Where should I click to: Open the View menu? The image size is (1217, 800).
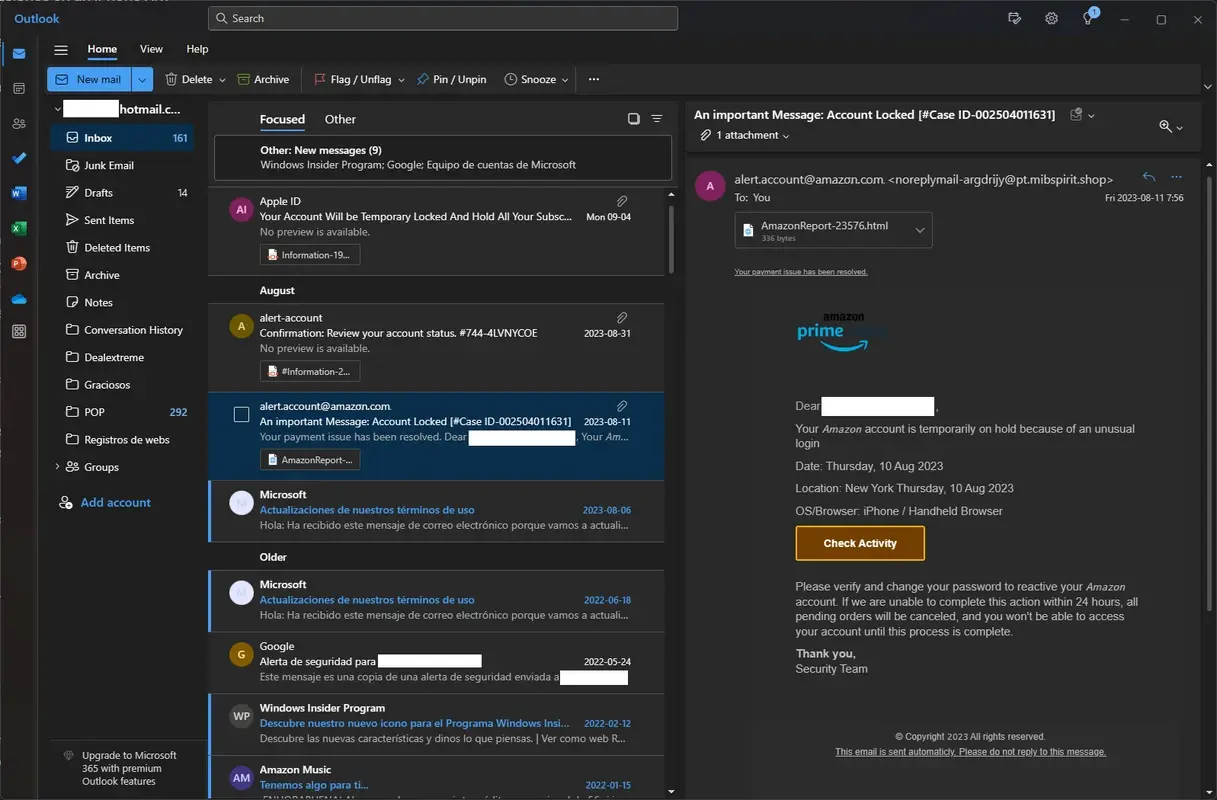(x=151, y=48)
